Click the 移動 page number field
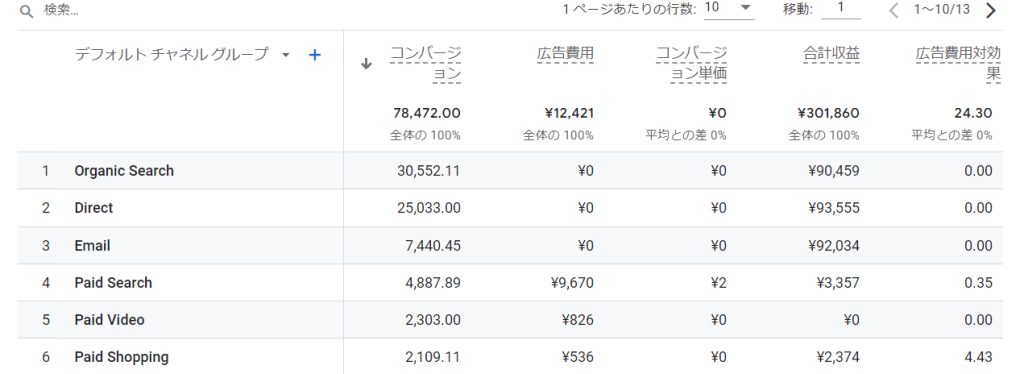The width and height of the screenshot is (1024, 374). coord(840,10)
